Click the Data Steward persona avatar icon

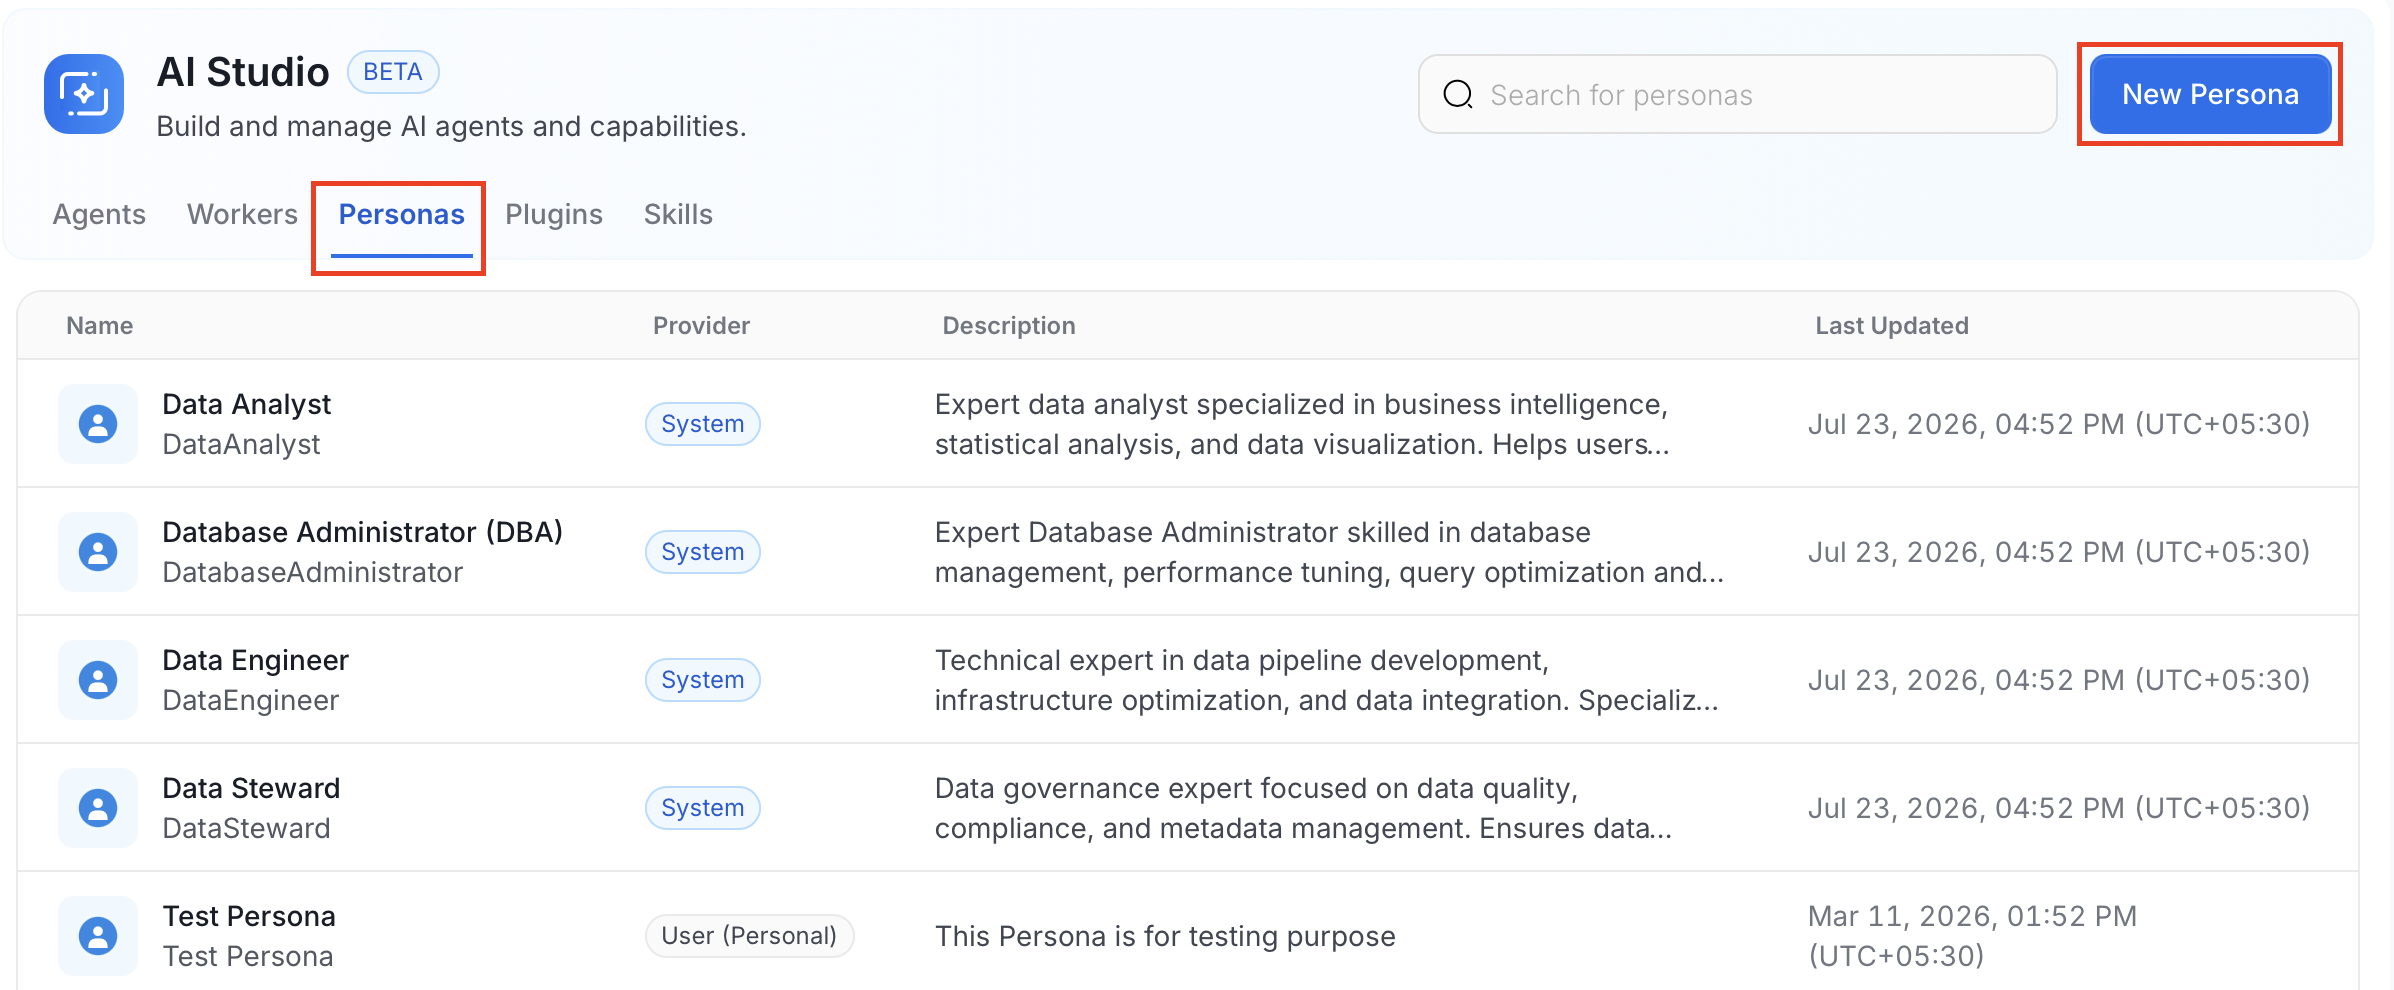[98, 808]
